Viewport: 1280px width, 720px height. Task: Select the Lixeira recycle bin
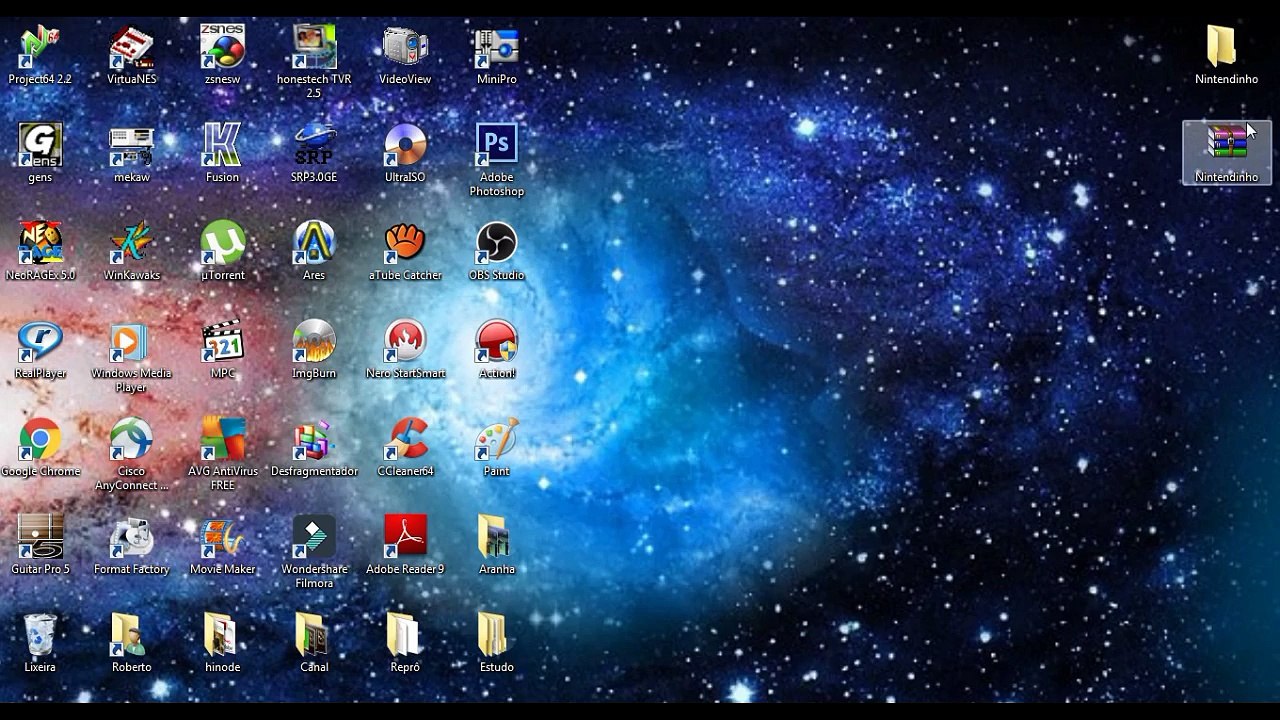[40, 635]
